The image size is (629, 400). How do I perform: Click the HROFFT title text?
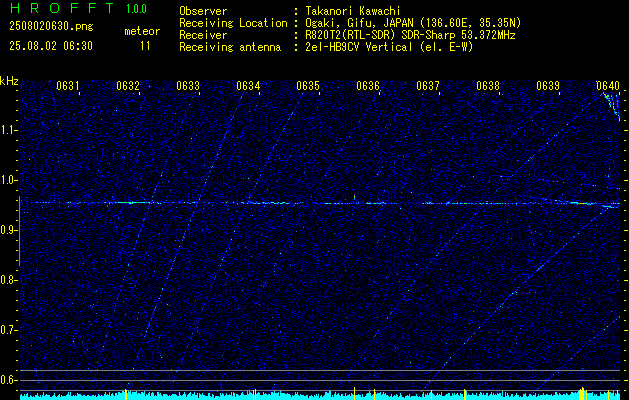(64, 8)
